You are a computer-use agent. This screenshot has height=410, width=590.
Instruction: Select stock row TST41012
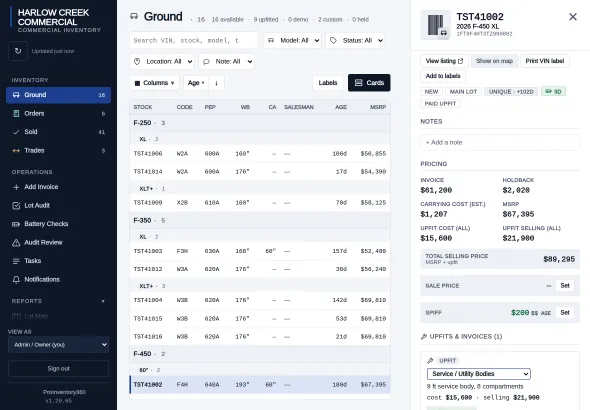[x=260, y=269]
